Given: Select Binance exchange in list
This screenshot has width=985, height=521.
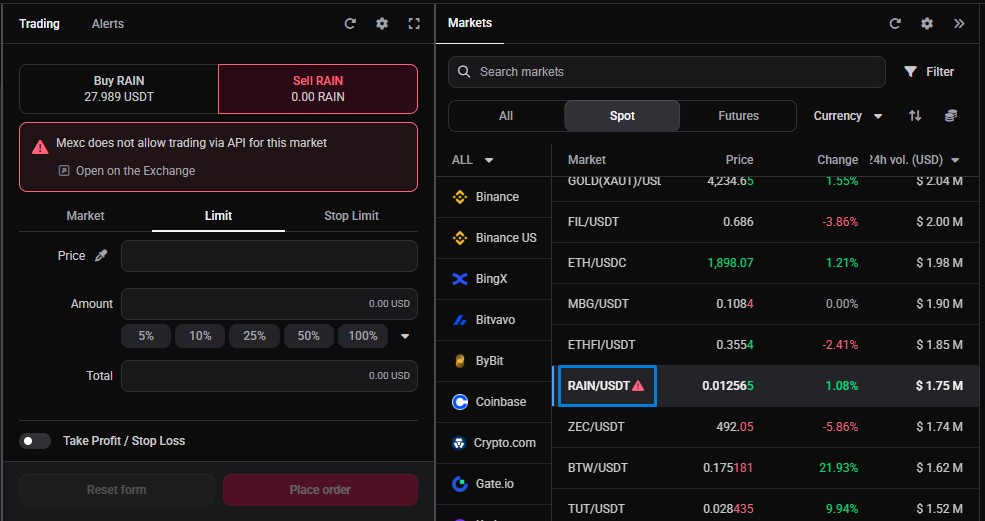Looking at the screenshot, I should point(493,197).
